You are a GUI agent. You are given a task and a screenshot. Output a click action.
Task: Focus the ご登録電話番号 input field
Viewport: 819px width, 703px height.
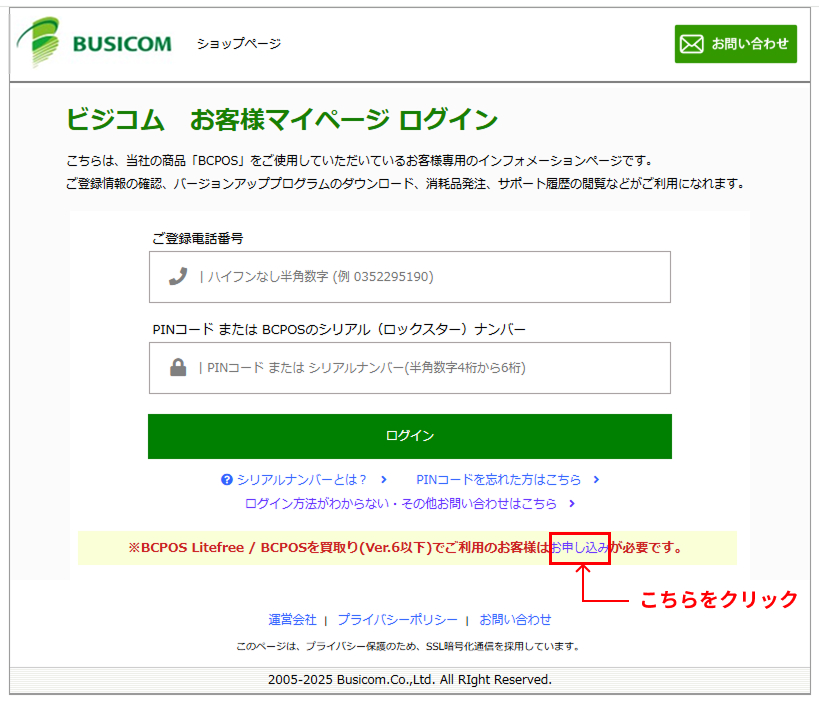pyautogui.click(x=430, y=277)
